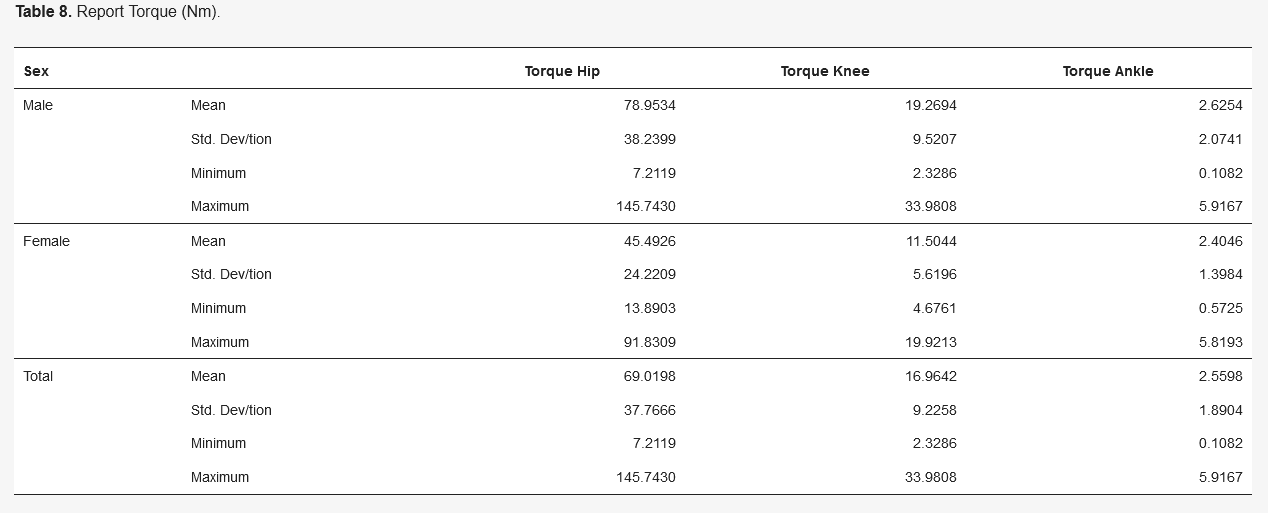Image resolution: width=1268 pixels, height=513 pixels.
Task: Select Male mean hip torque 78.9534
Action: click(x=650, y=105)
